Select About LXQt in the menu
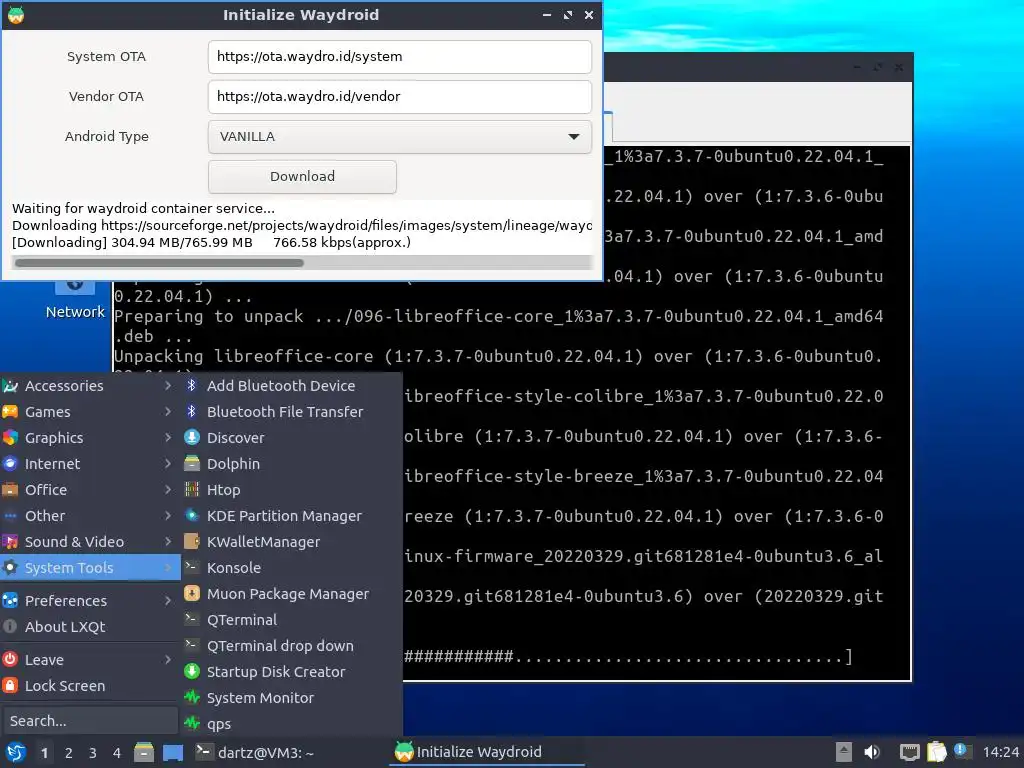The height and width of the screenshot is (768, 1024). (89, 627)
